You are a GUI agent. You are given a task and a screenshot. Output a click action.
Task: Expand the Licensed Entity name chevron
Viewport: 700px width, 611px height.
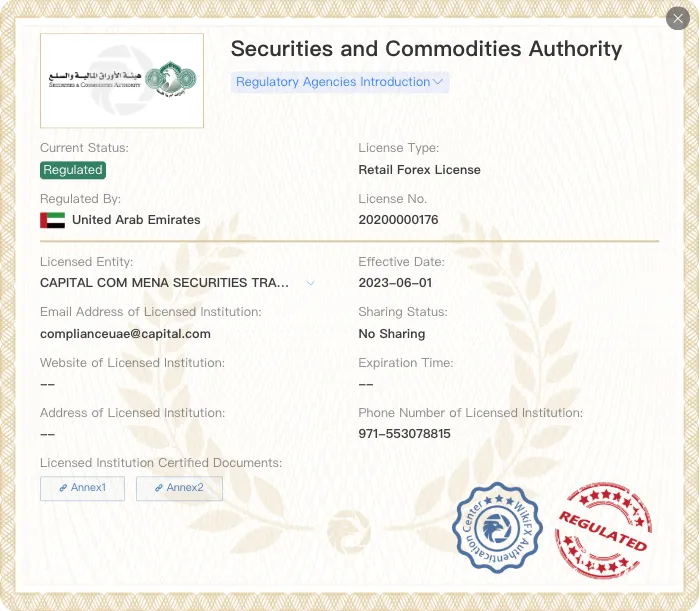pyautogui.click(x=311, y=283)
